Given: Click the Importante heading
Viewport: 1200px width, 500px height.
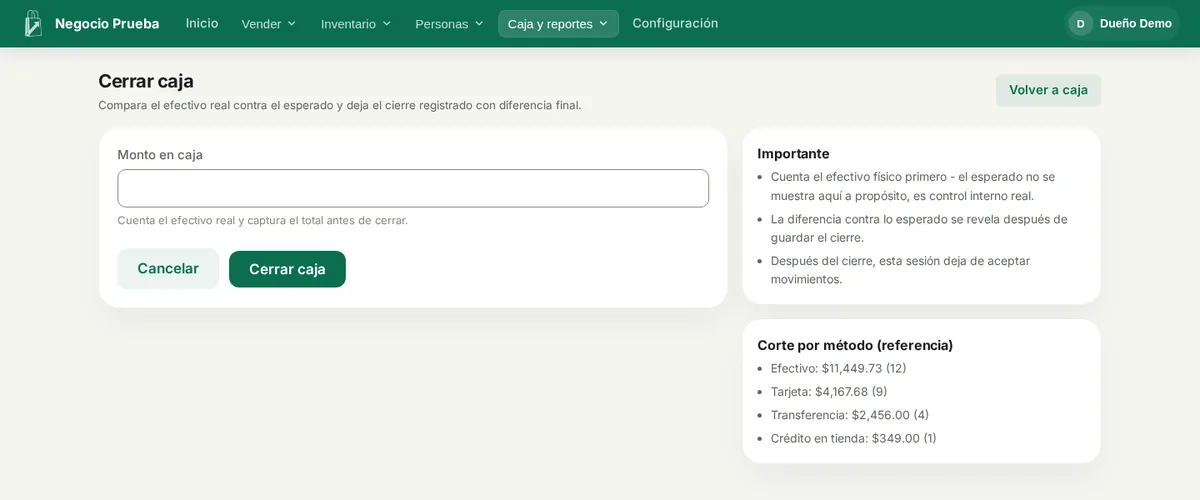Looking at the screenshot, I should point(793,153).
